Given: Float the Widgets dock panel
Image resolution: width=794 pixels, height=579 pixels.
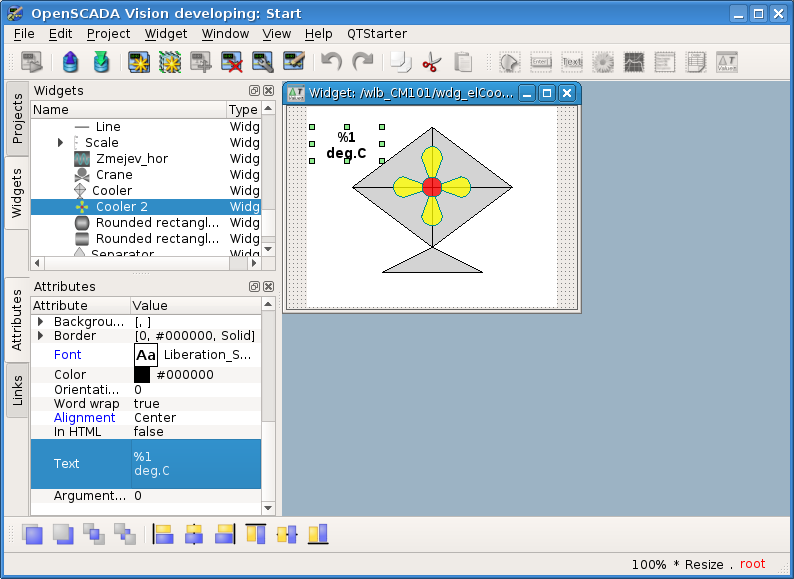Looking at the screenshot, I should click(254, 91).
